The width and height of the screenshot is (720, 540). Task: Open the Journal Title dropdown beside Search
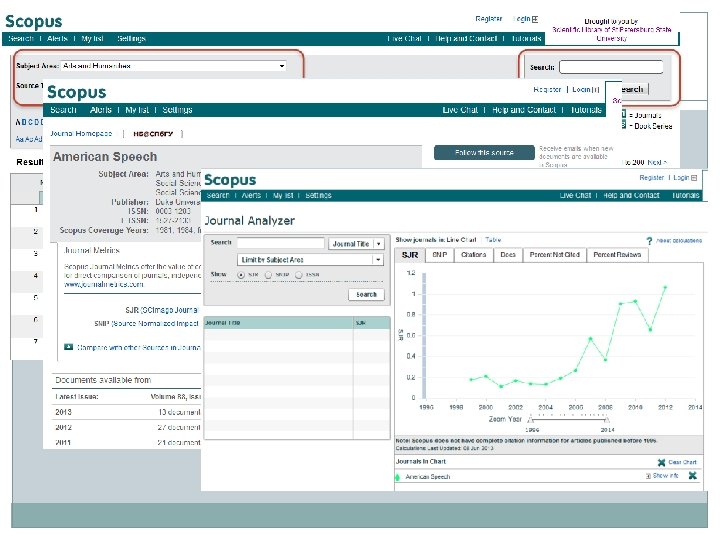356,244
